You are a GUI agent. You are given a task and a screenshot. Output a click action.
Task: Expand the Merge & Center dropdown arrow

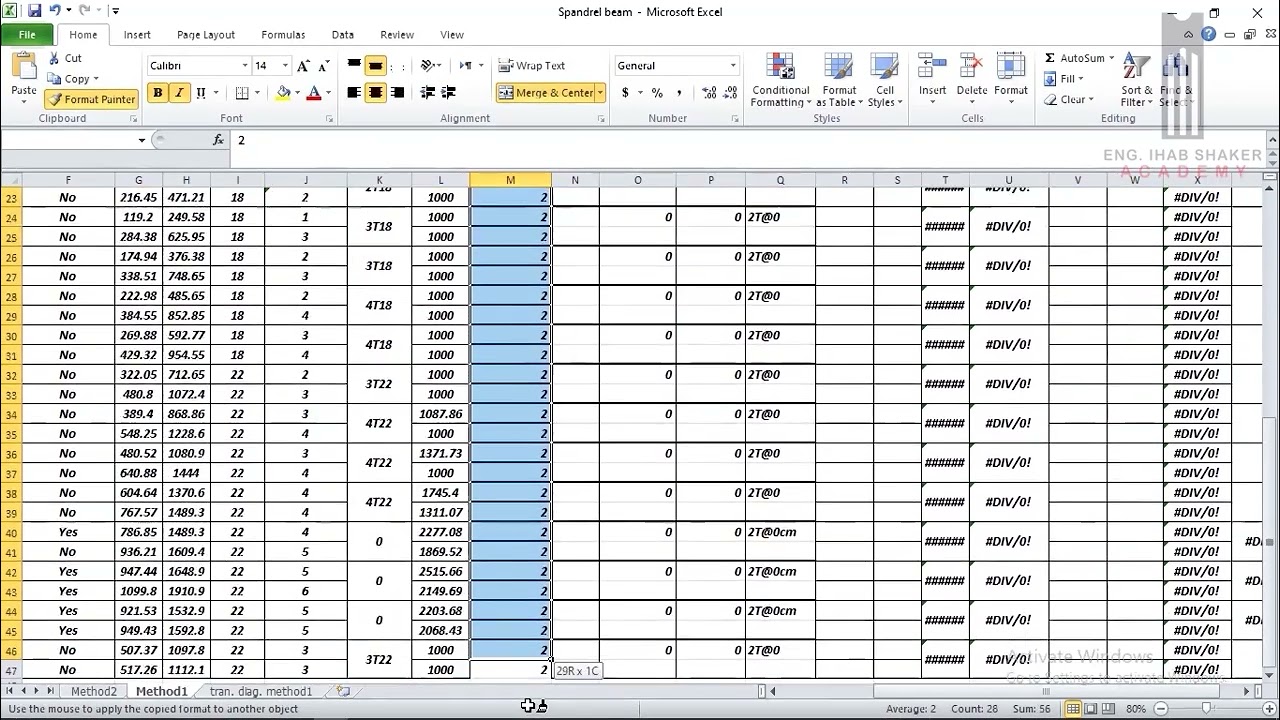click(600, 93)
